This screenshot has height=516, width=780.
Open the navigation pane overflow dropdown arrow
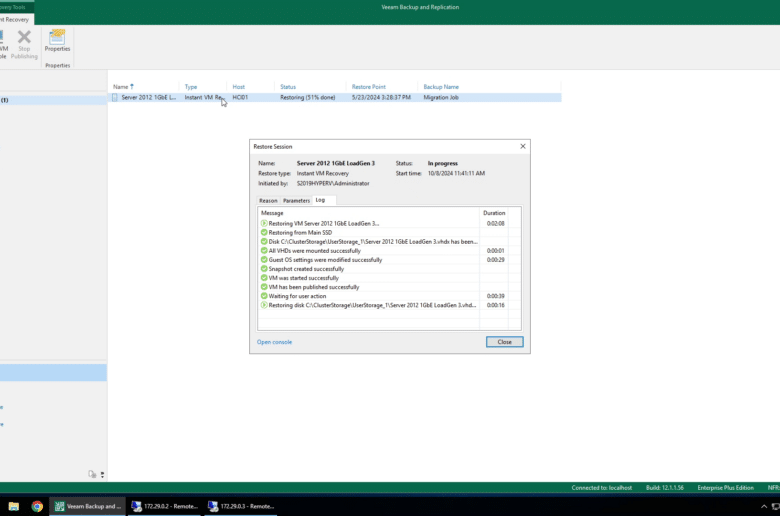point(102,475)
